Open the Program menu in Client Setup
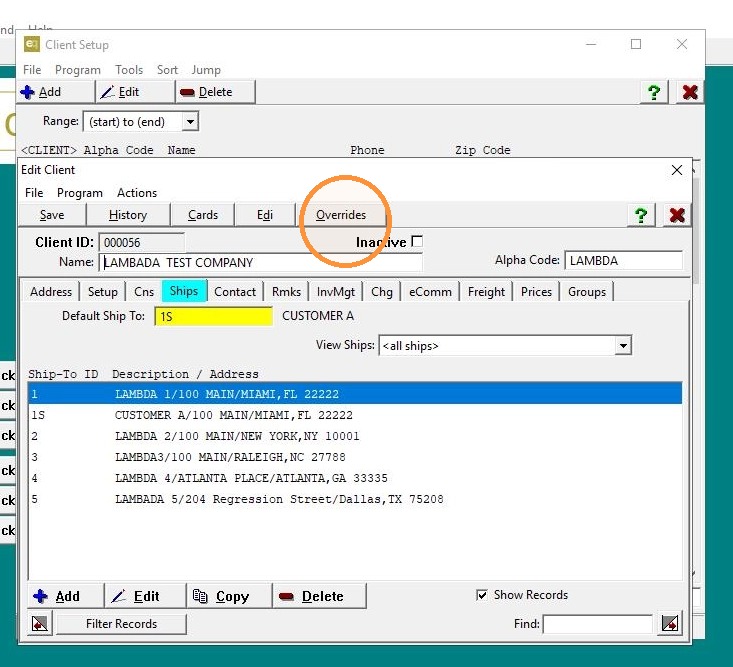Image resolution: width=733 pixels, height=667 pixels. [78, 70]
